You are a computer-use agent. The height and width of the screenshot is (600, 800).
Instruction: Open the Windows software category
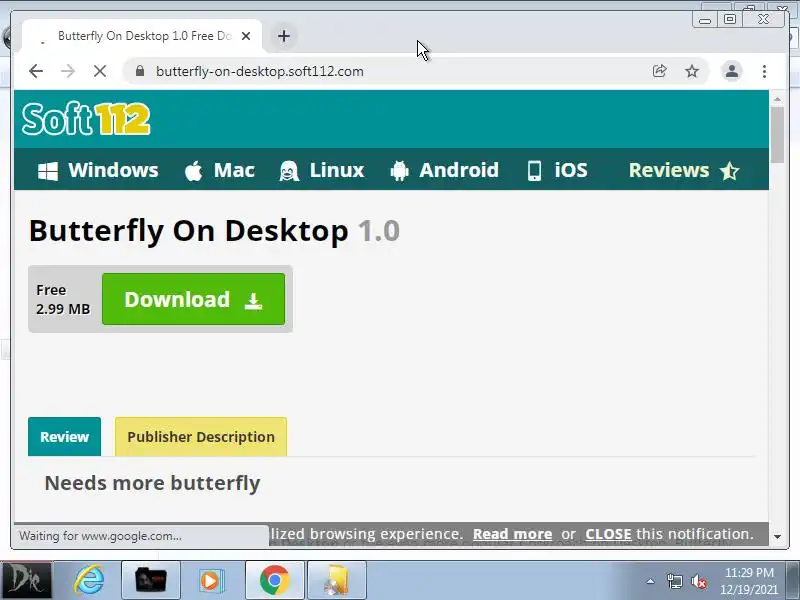point(98,170)
